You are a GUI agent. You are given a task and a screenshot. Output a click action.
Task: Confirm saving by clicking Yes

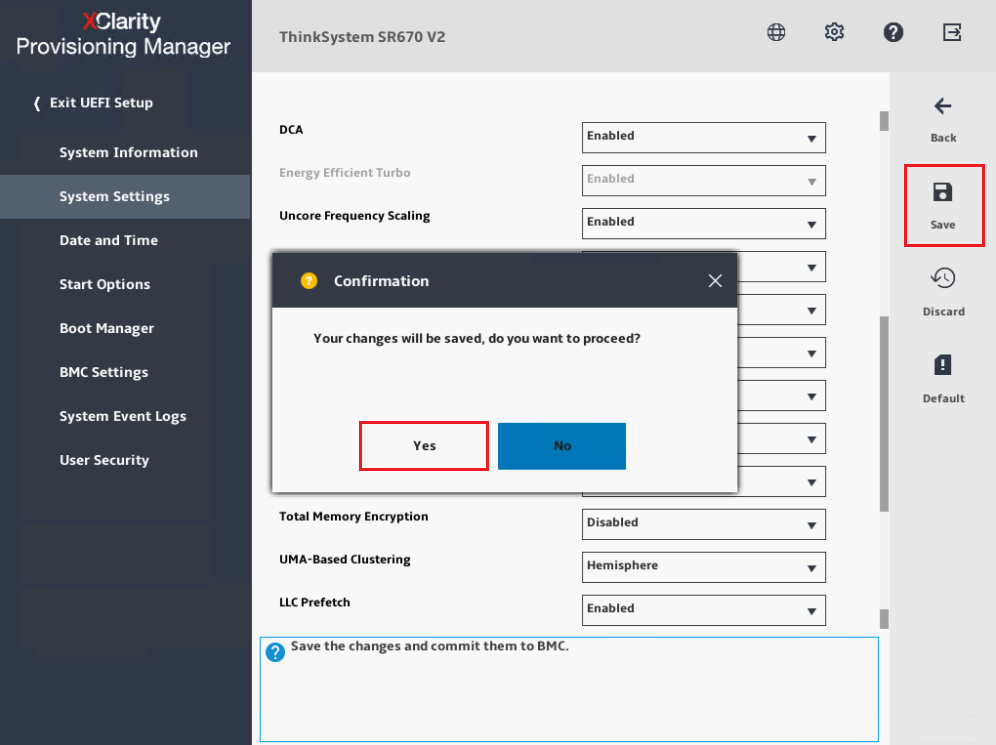[424, 446]
